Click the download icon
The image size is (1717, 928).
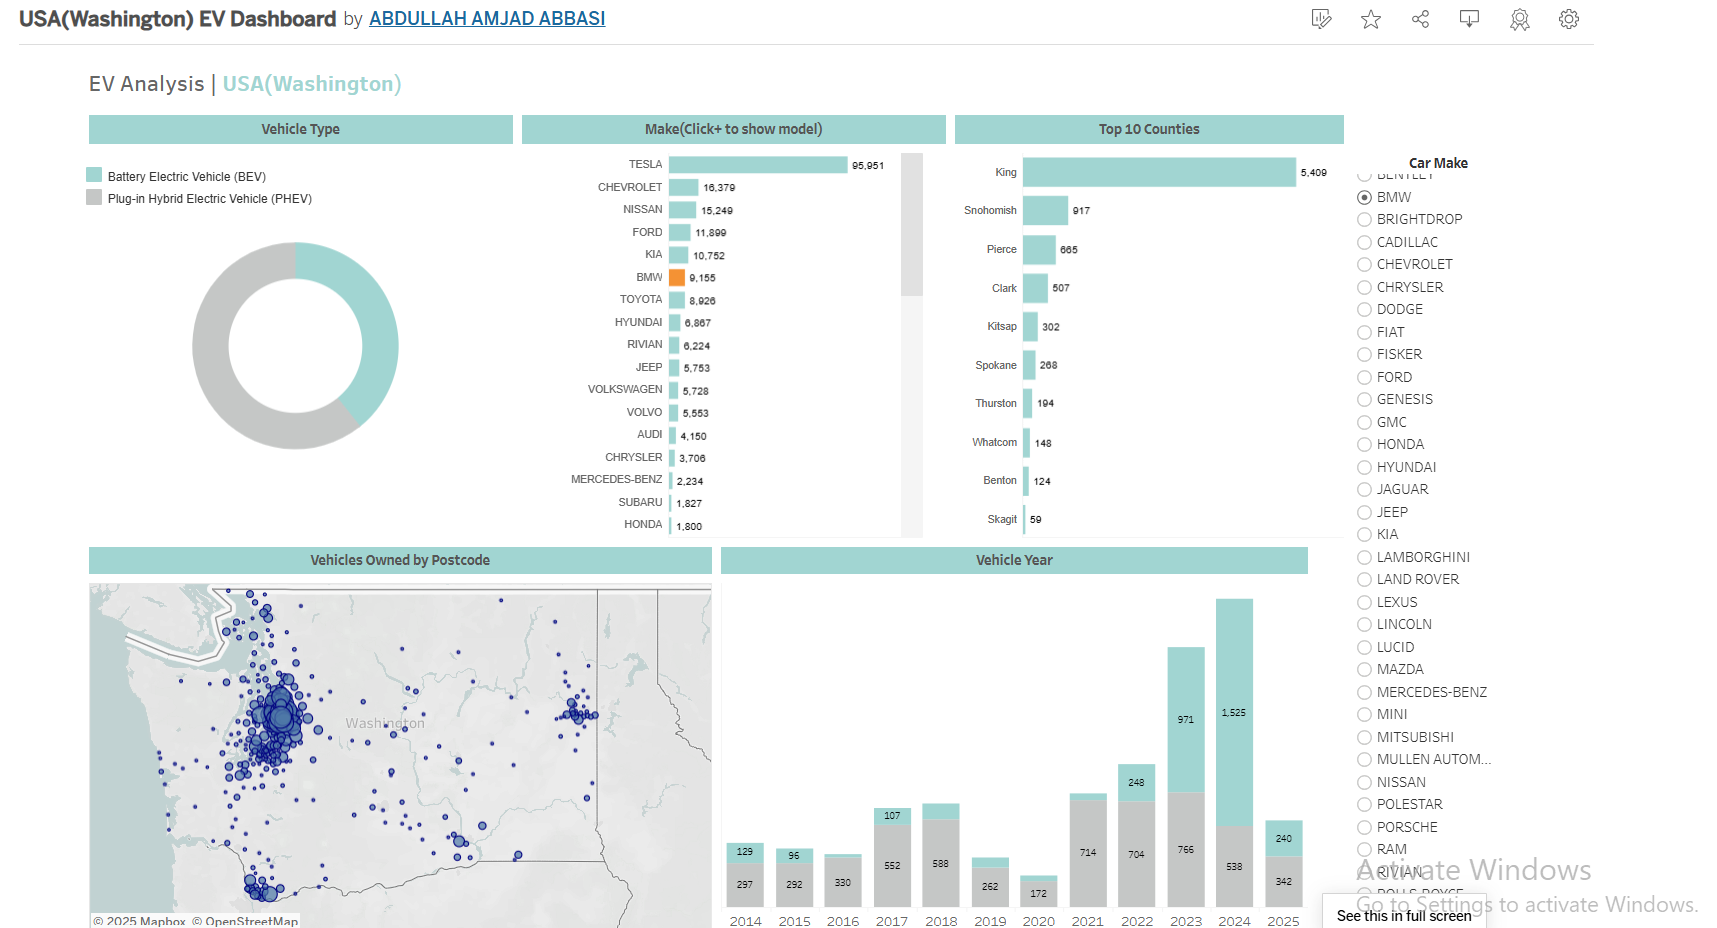(1469, 19)
